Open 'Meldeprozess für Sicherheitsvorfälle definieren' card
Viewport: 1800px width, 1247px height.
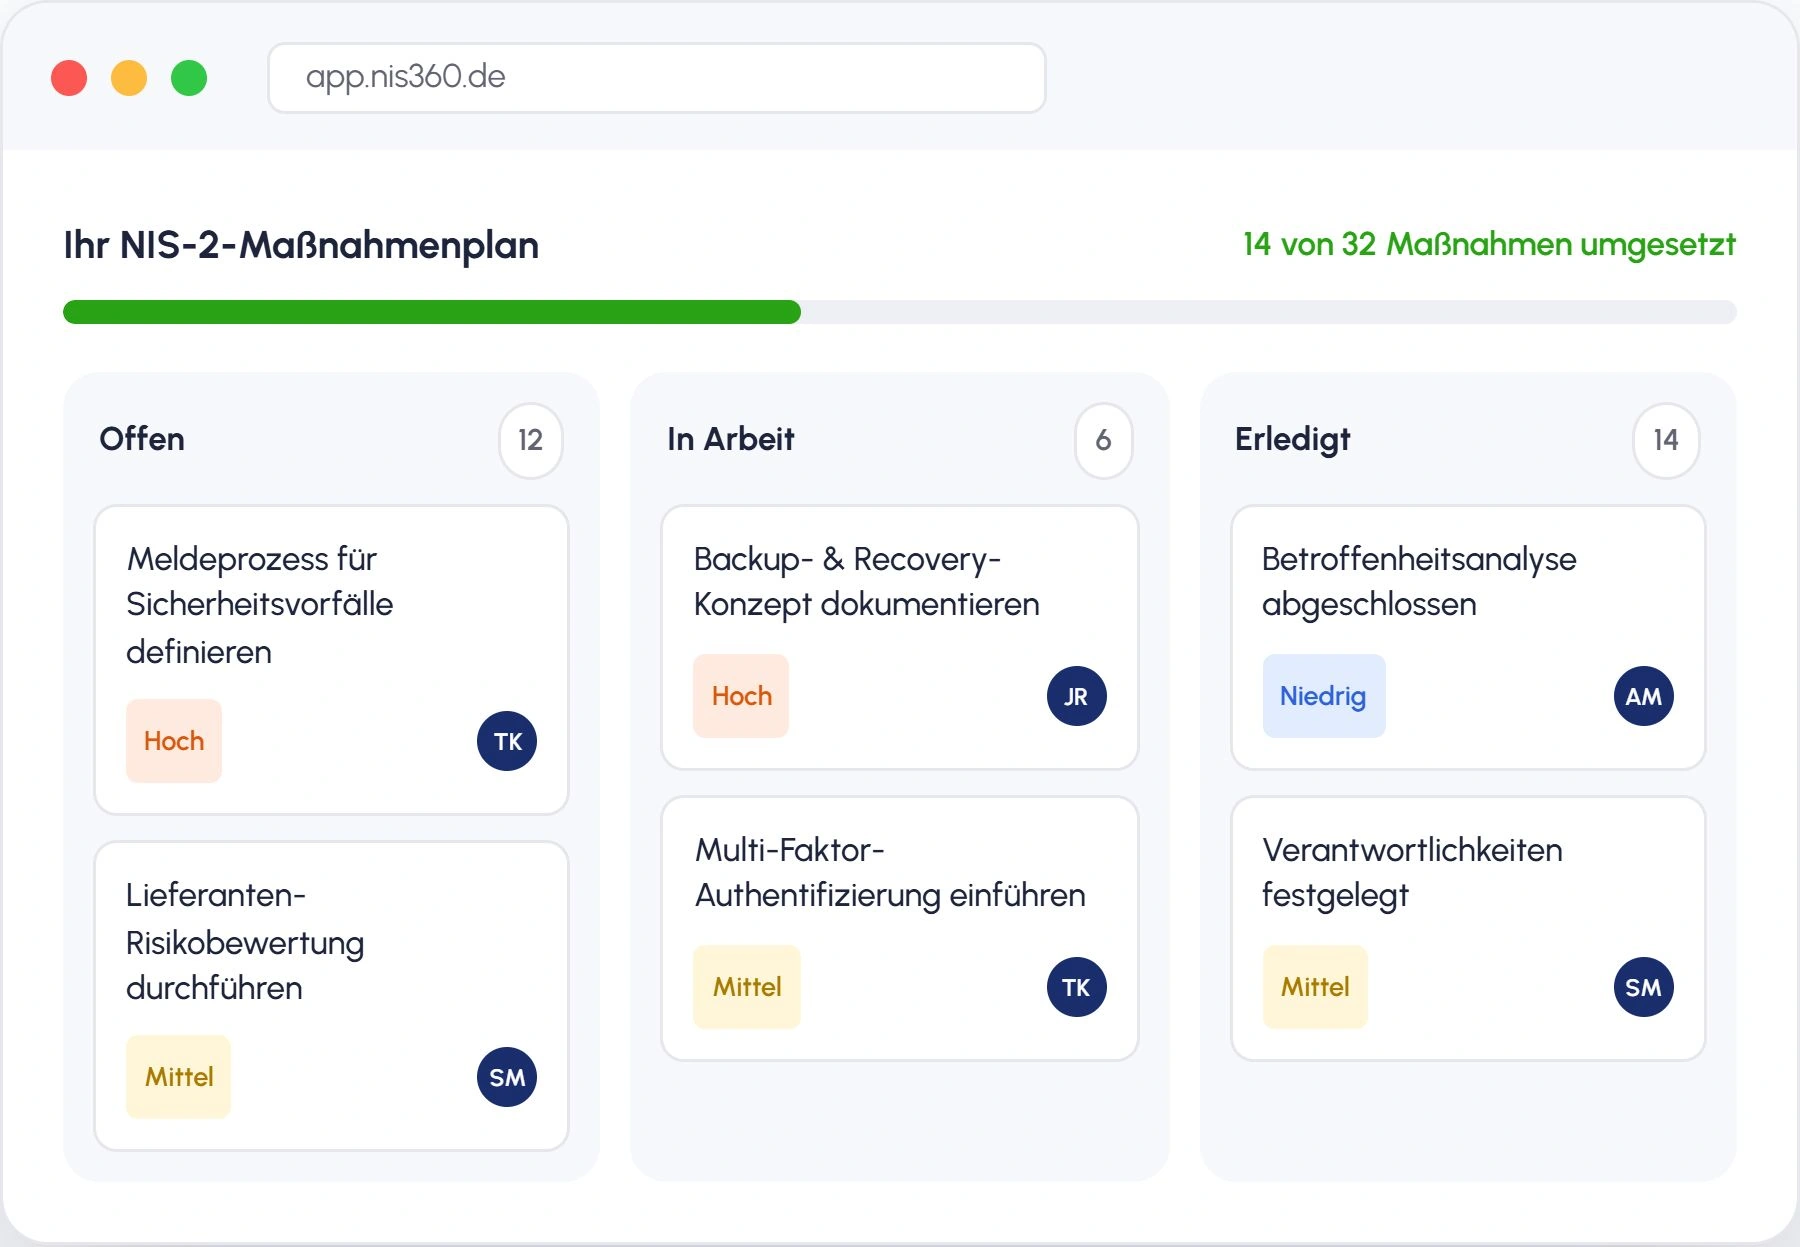(x=331, y=660)
